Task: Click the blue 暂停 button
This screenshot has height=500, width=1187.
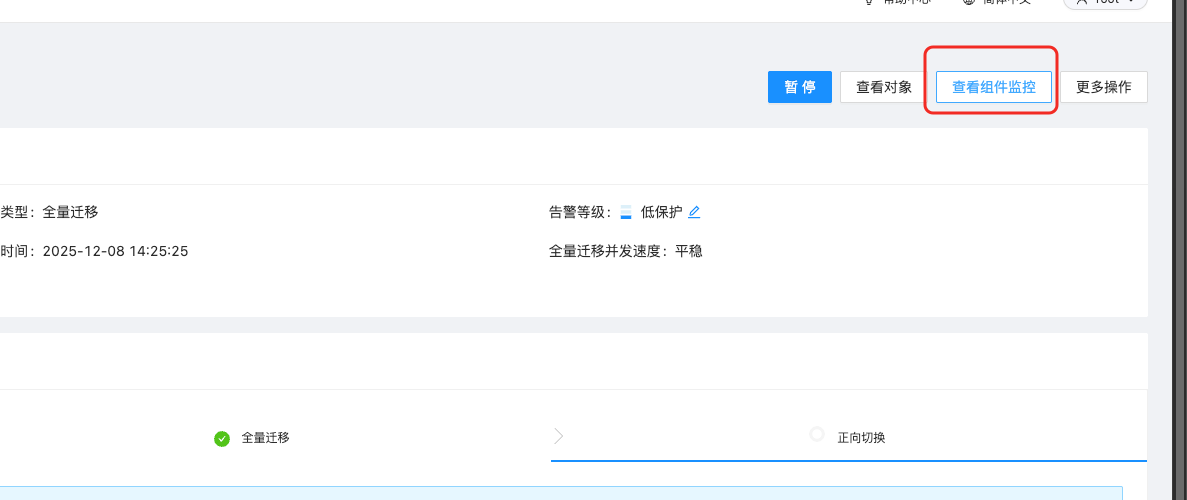Action: pos(799,87)
